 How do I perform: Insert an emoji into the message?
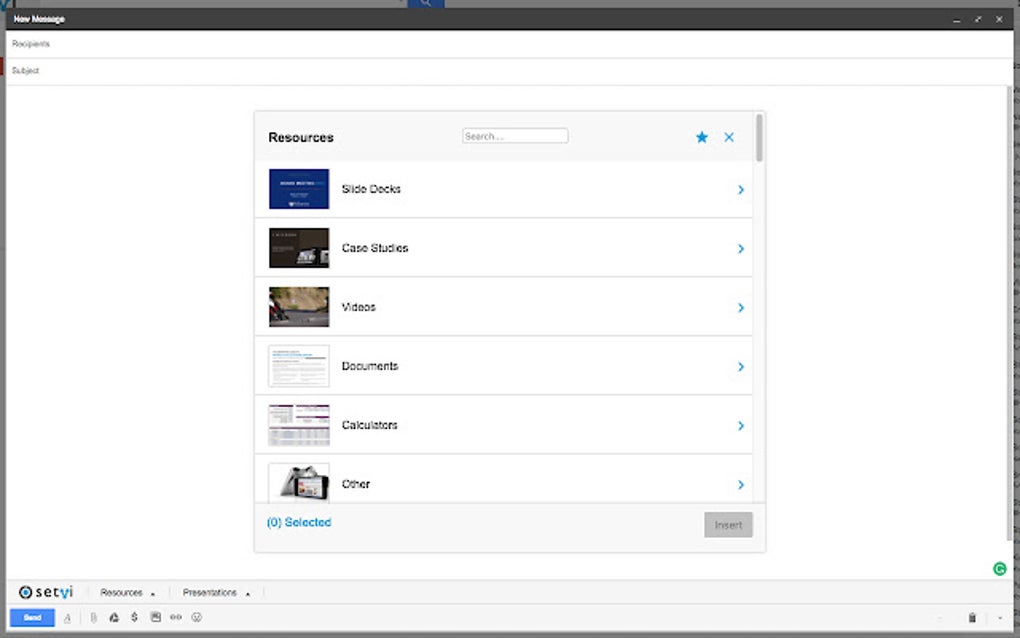pos(197,617)
